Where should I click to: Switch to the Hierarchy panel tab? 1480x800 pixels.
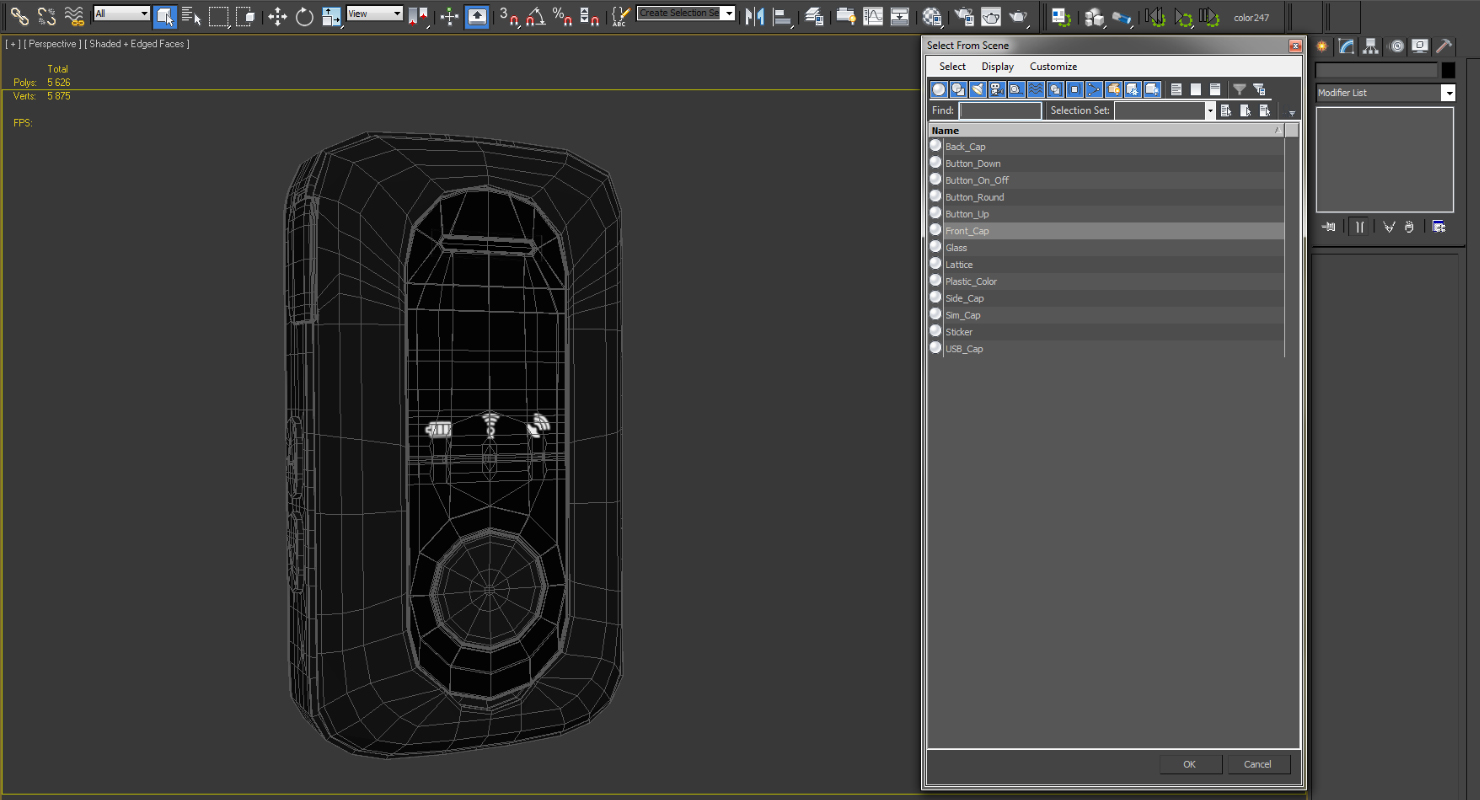point(1371,46)
